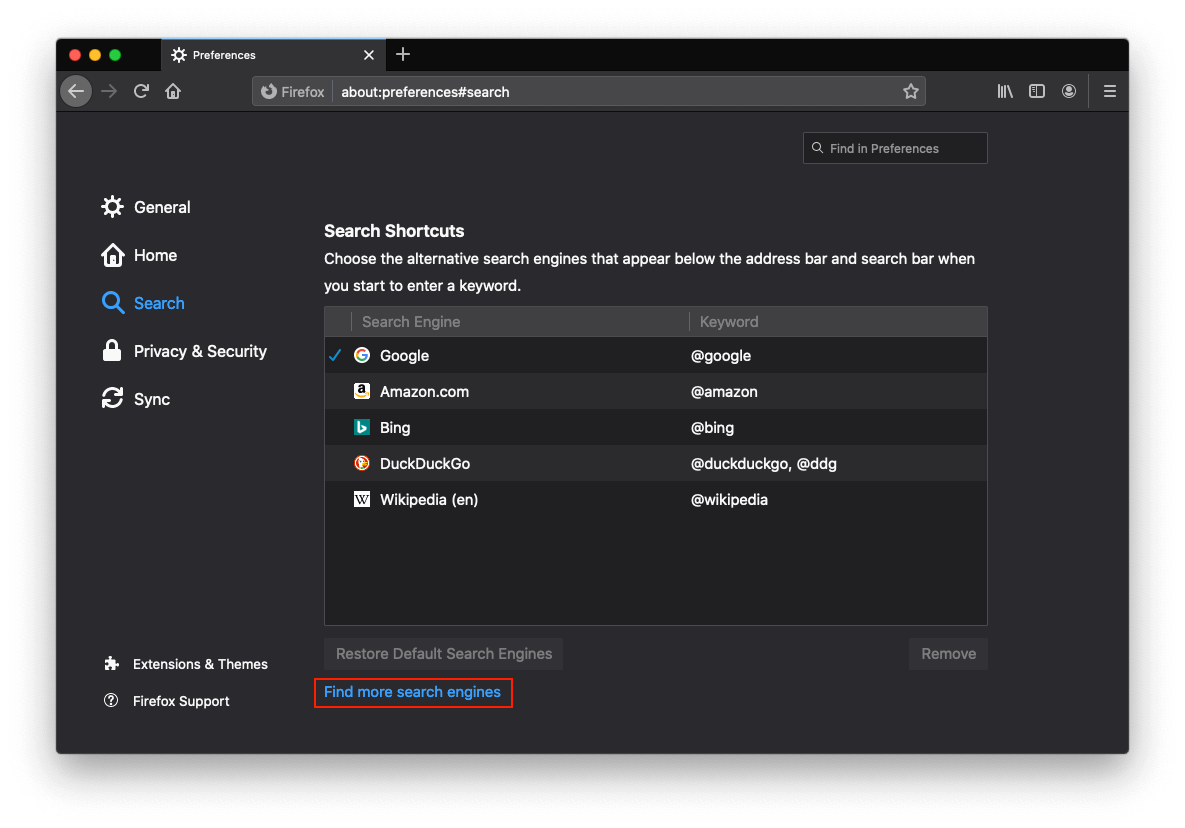
Task: Click the Find in Preferences field
Action: pos(895,147)
